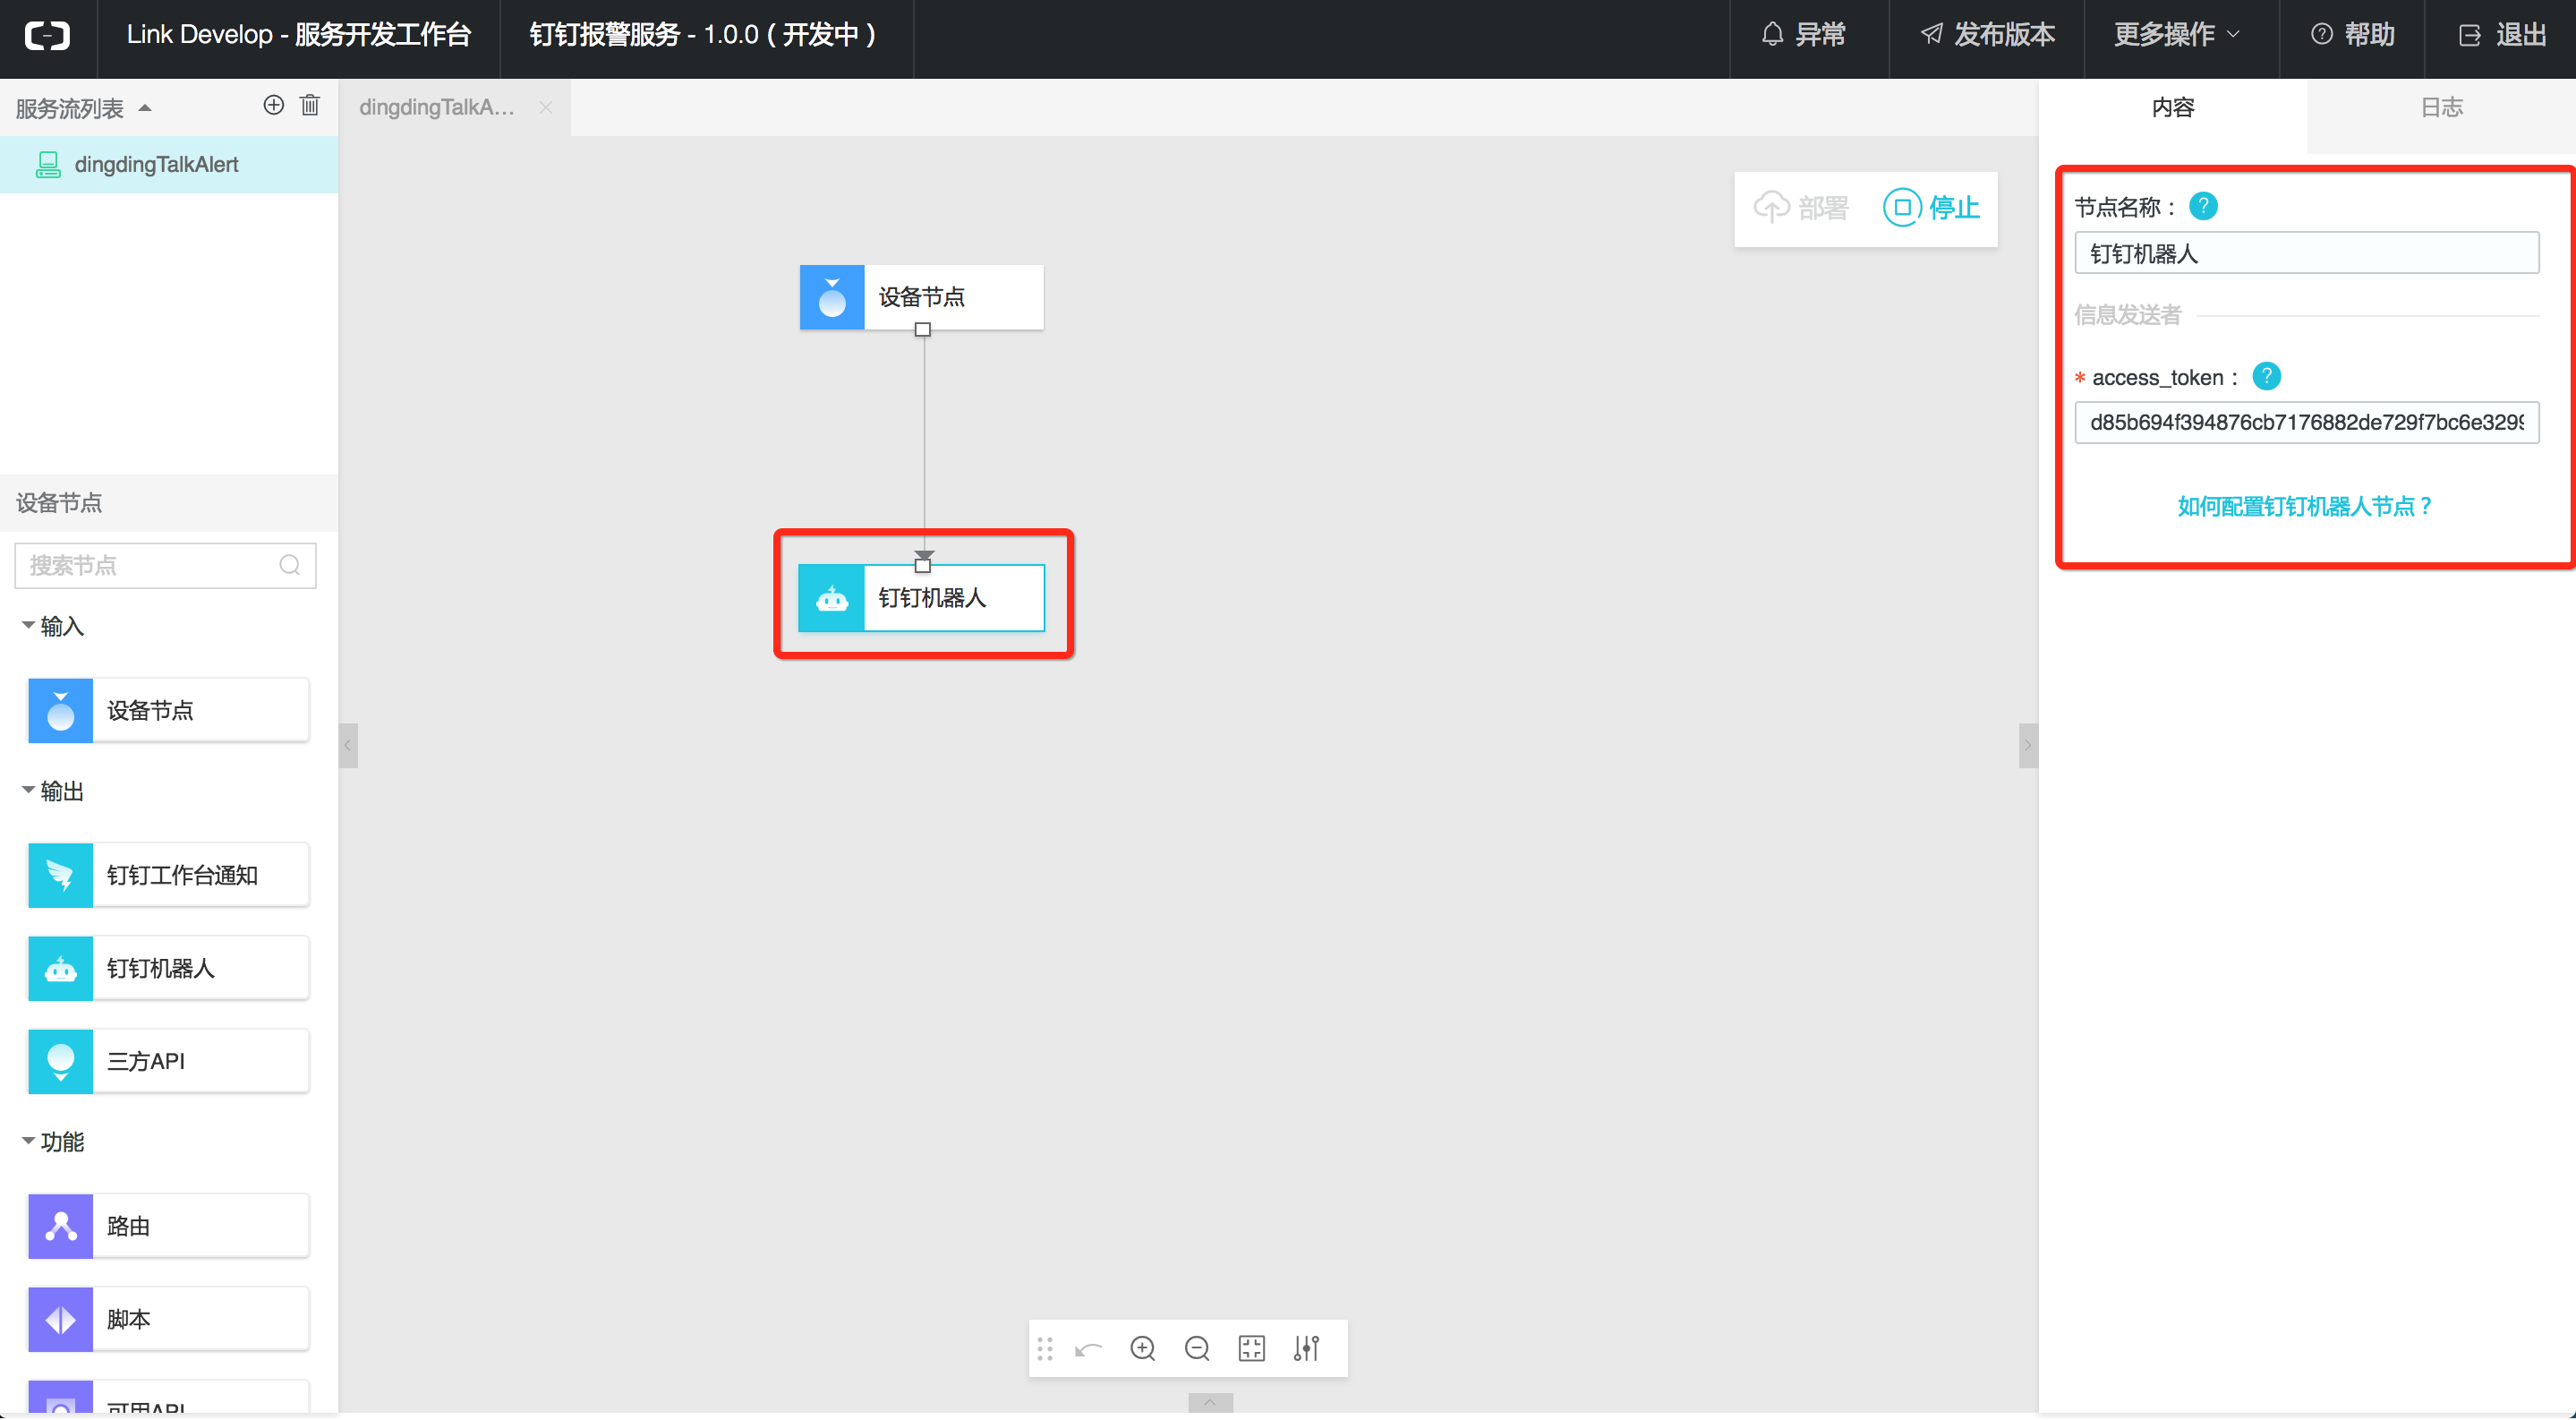Select dingdingTalkAlert in service flow list
This screenshot has width=2576, height=1420.
(x=169, y=164)
